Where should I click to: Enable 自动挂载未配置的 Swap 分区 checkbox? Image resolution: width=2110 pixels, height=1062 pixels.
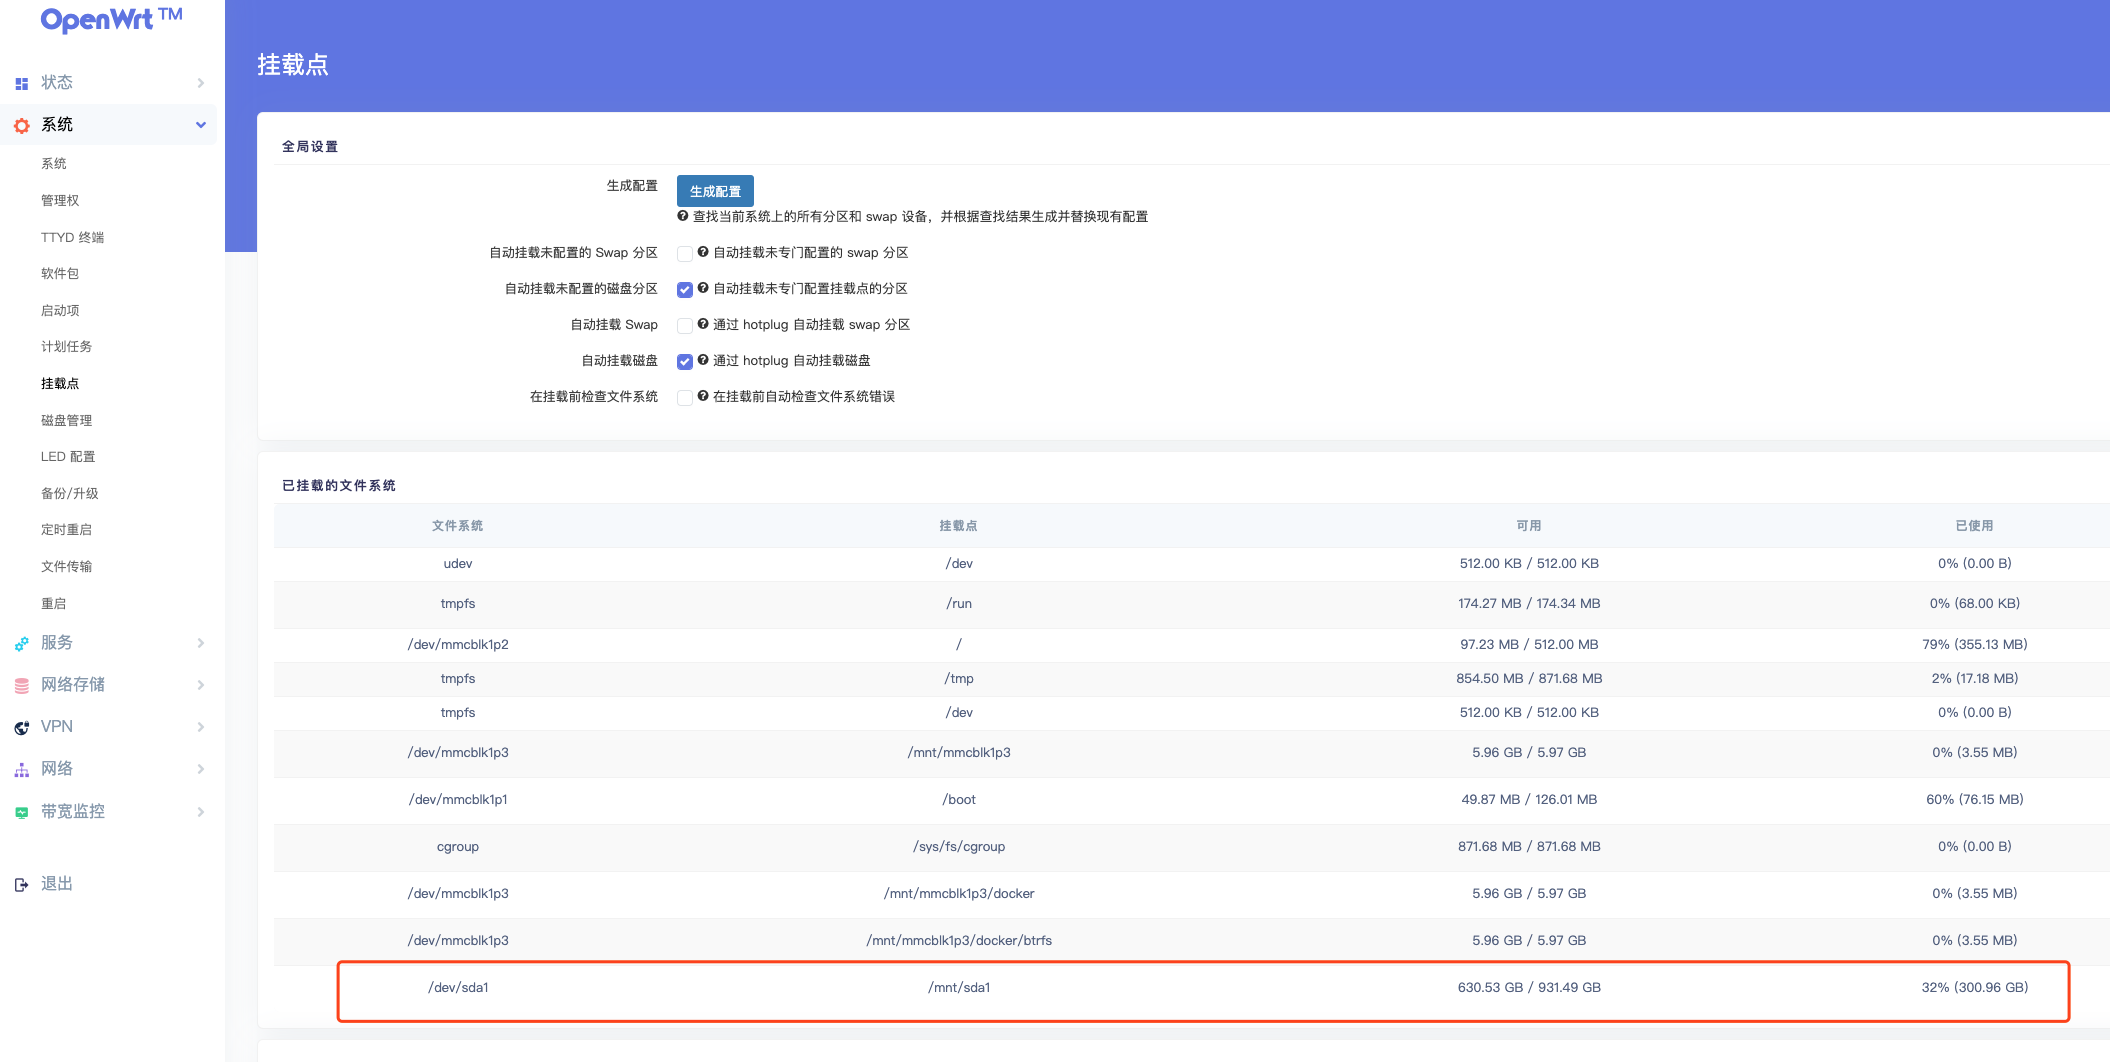pyautogui.click(x=685, y=253)
